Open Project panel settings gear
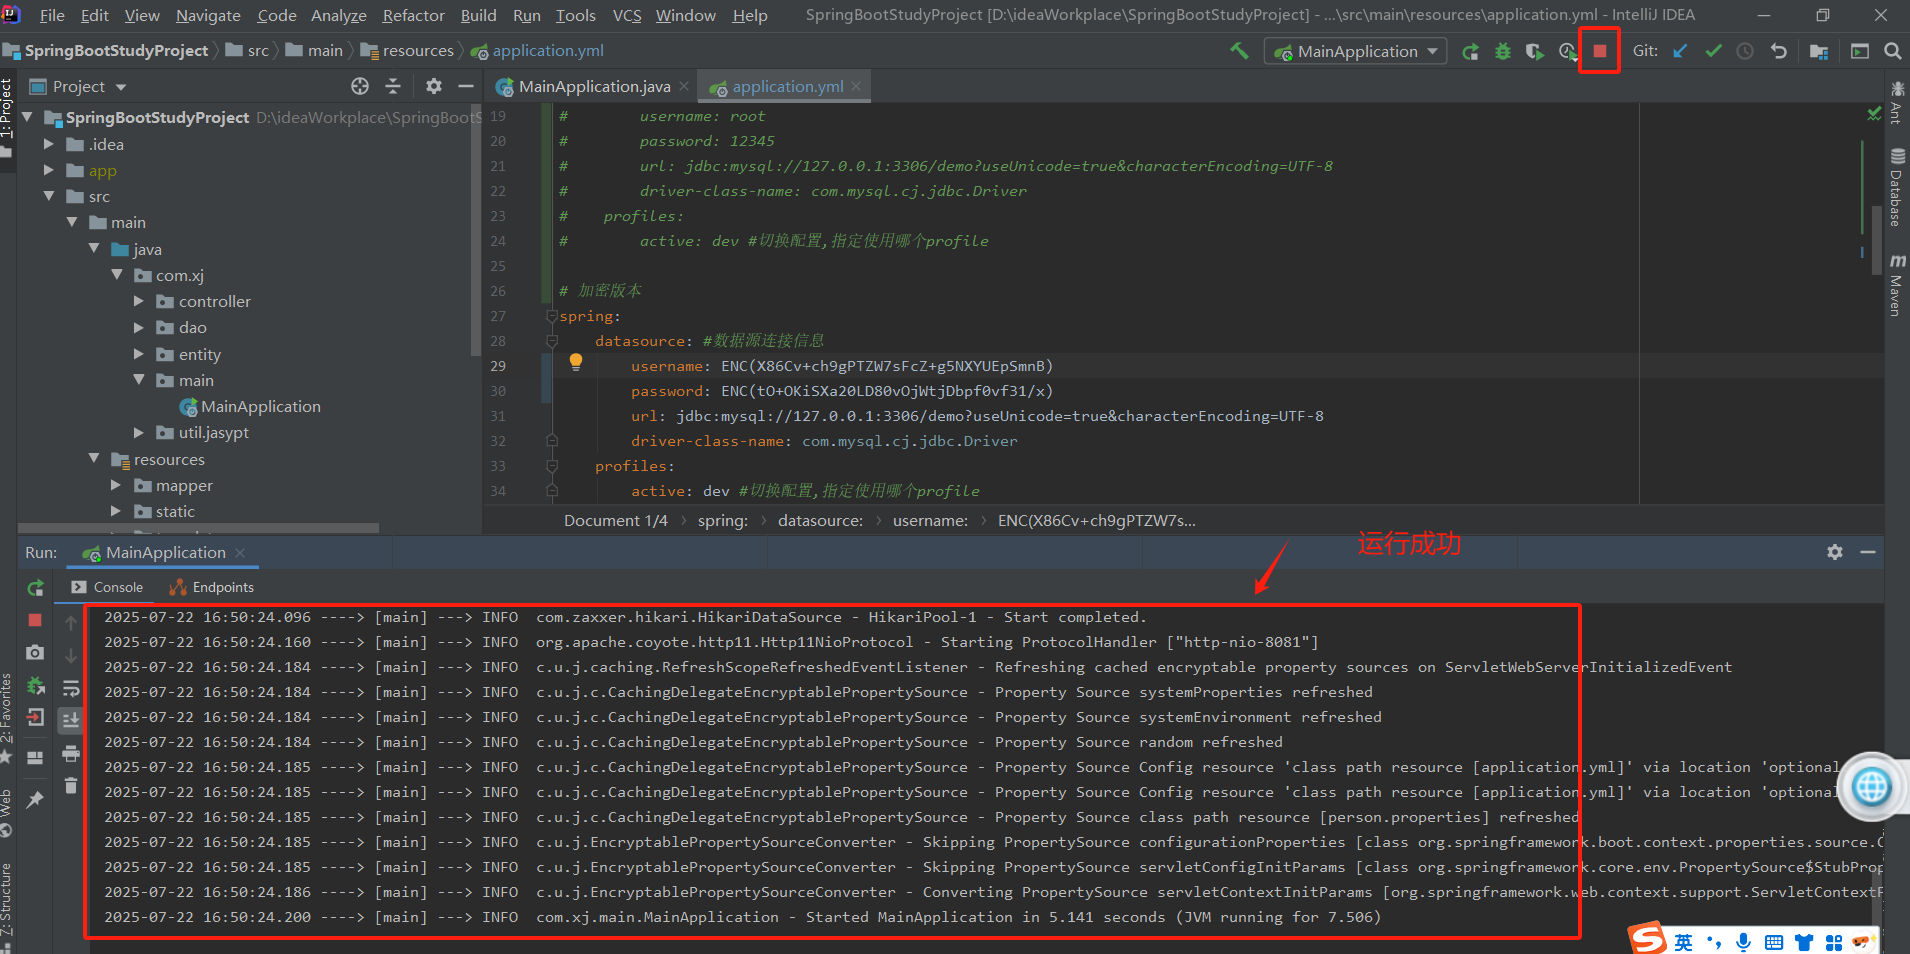 pyautogui.click(x=433, y=86)
